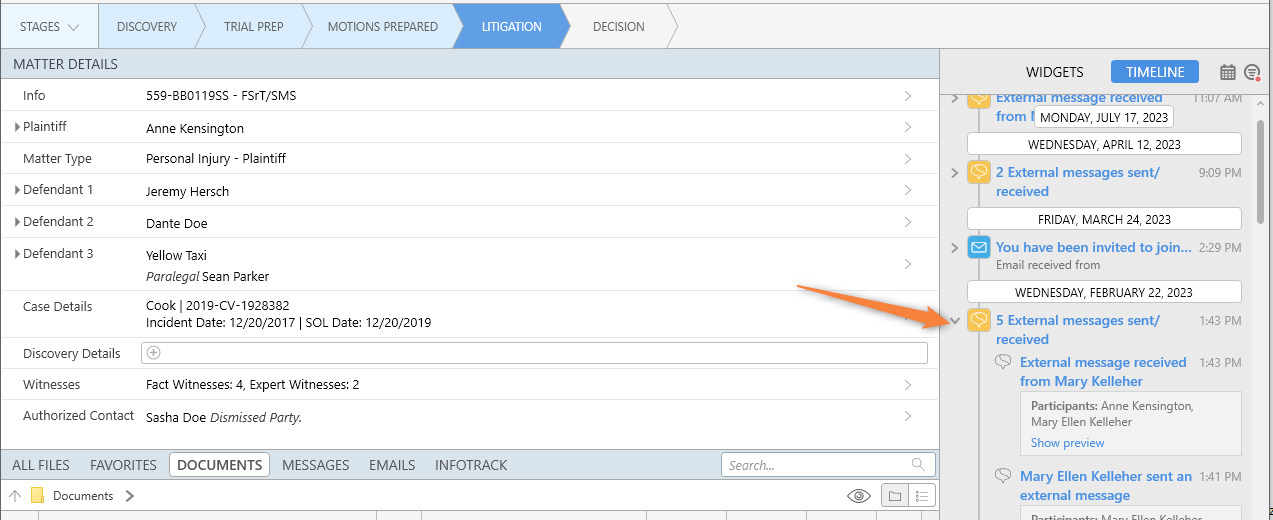Switch files to list view
The height and width of the screenshot is (520, 1273).
[921, 496]
